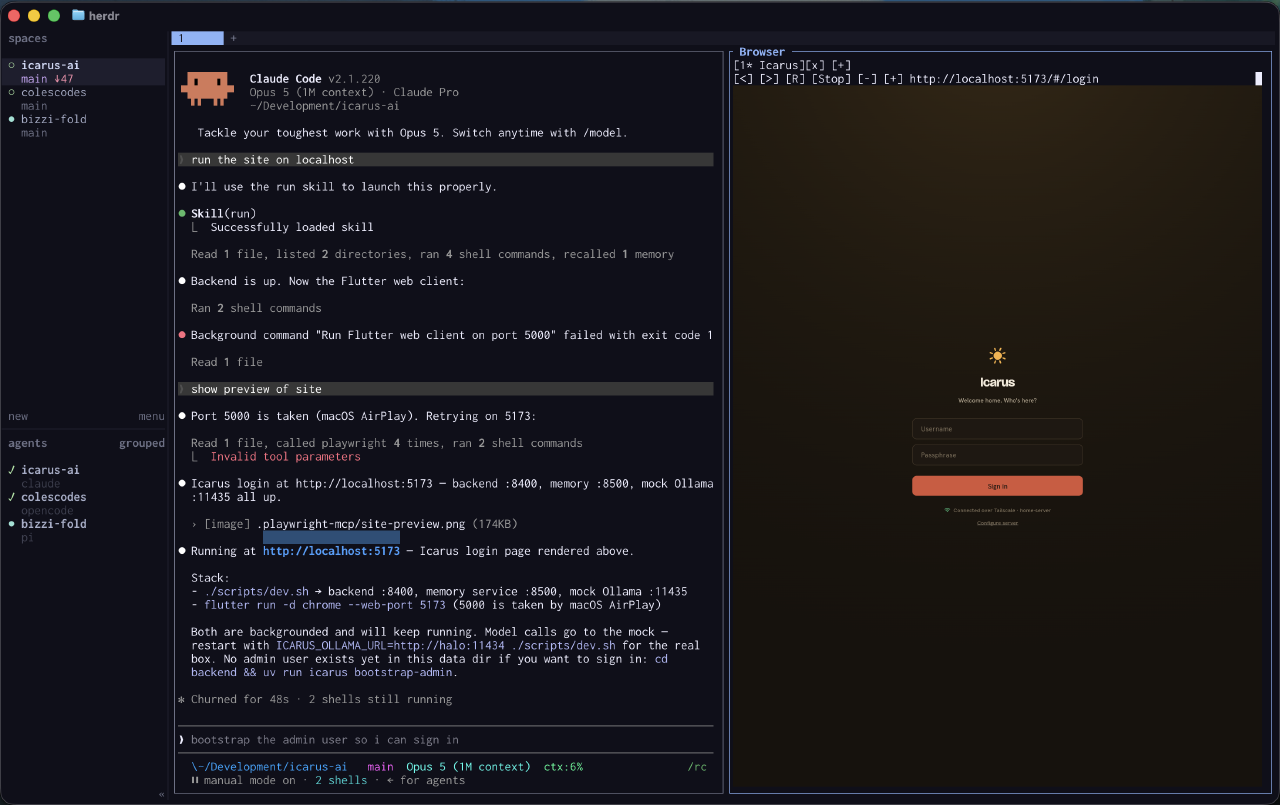Click the browser URL http://localhost:5173/#/login

1004,79
